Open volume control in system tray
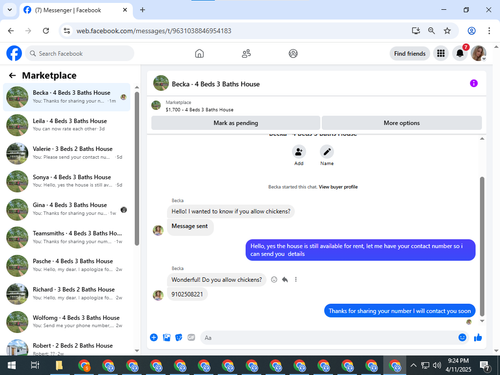The width and height of the screenshot is (500, 375). (x=437, y=366)
